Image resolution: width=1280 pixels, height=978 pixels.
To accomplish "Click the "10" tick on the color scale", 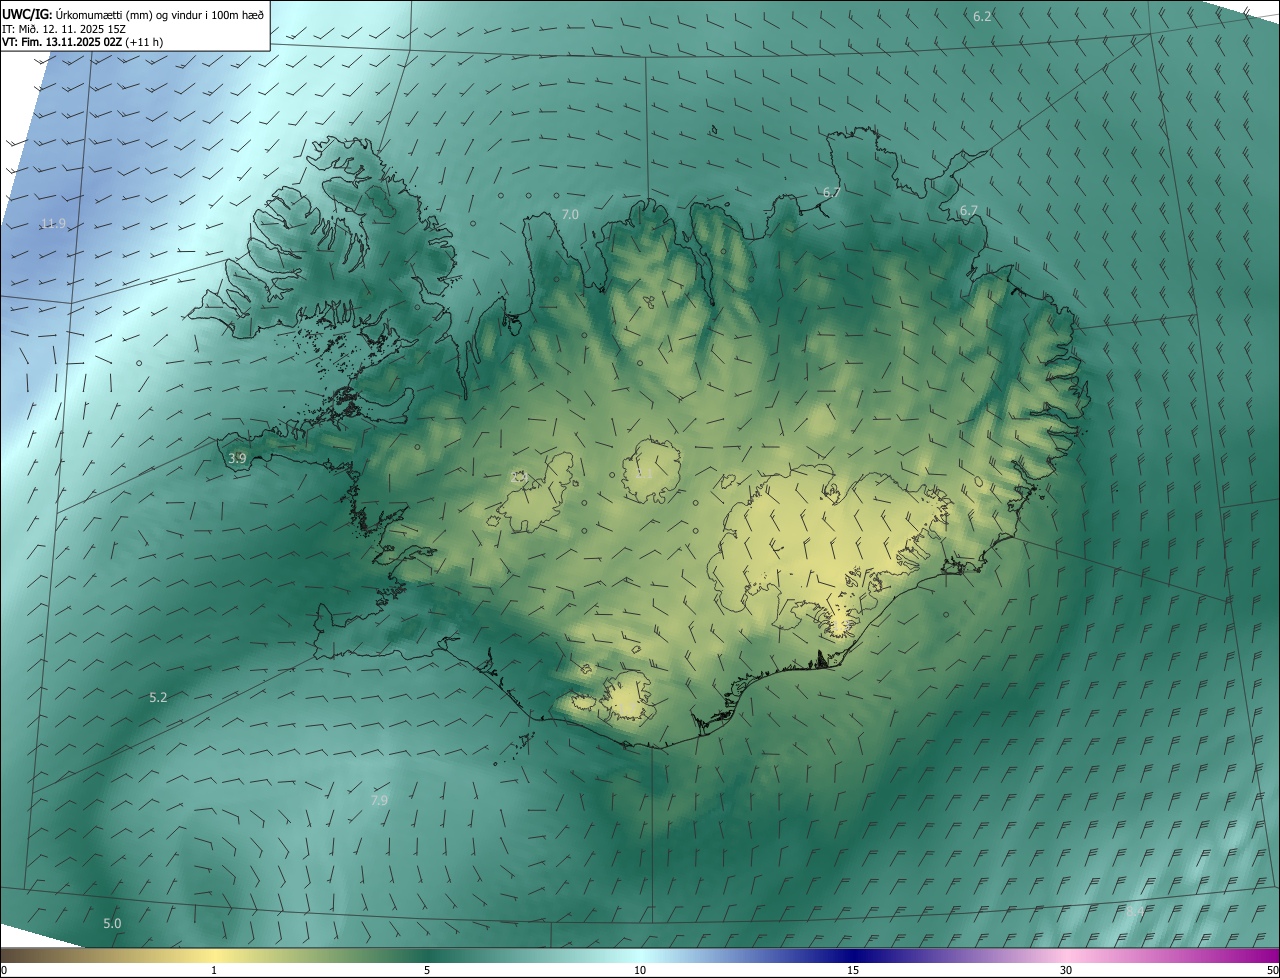I will pos(640,970).
